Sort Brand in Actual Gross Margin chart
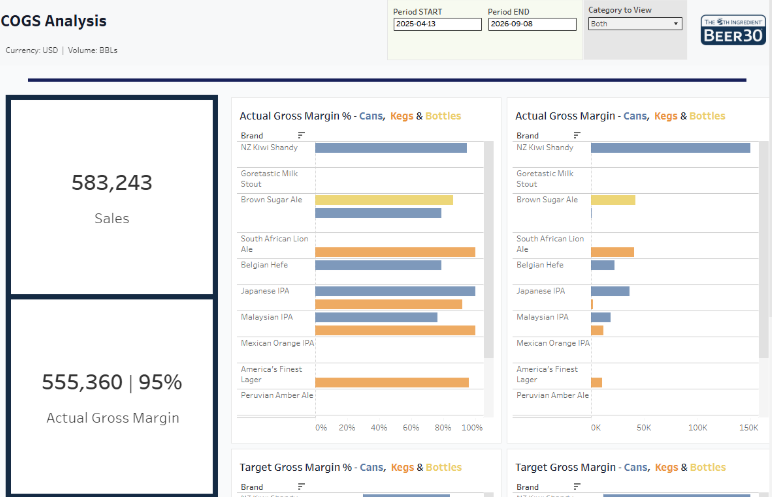The width and height of the screenshot is (772, 497). [x=577, y=135]
